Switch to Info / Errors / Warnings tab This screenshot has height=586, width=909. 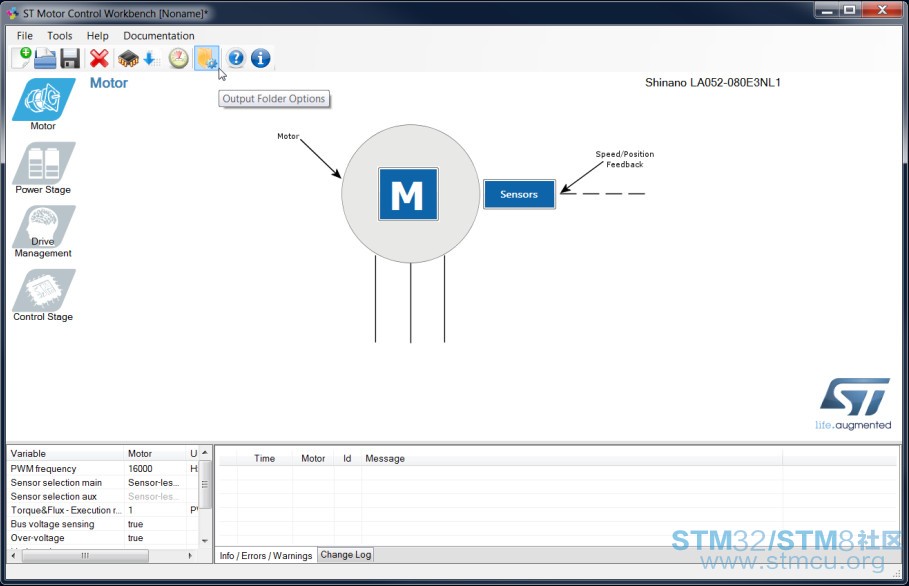[x=266, y=555]
